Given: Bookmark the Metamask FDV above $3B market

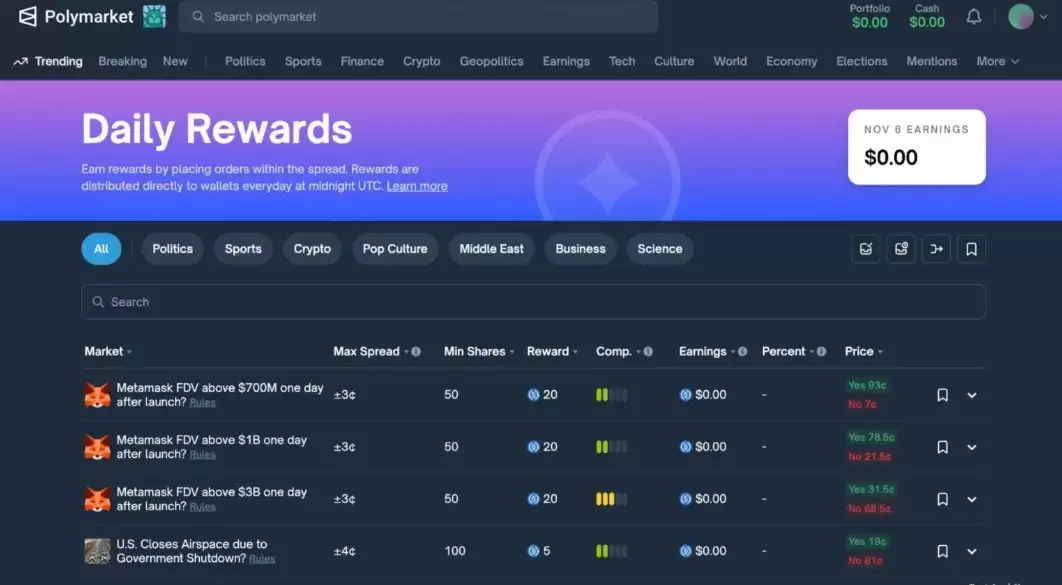Looking at the screenshot, I should (942, 499).
